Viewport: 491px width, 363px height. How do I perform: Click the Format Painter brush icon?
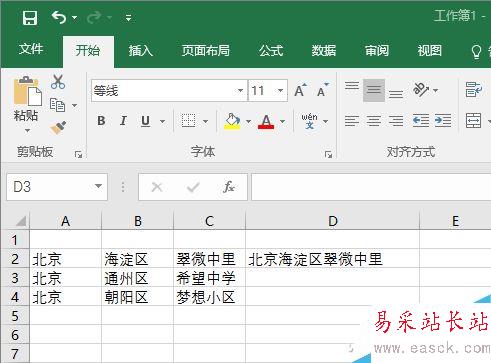point(58,128)
